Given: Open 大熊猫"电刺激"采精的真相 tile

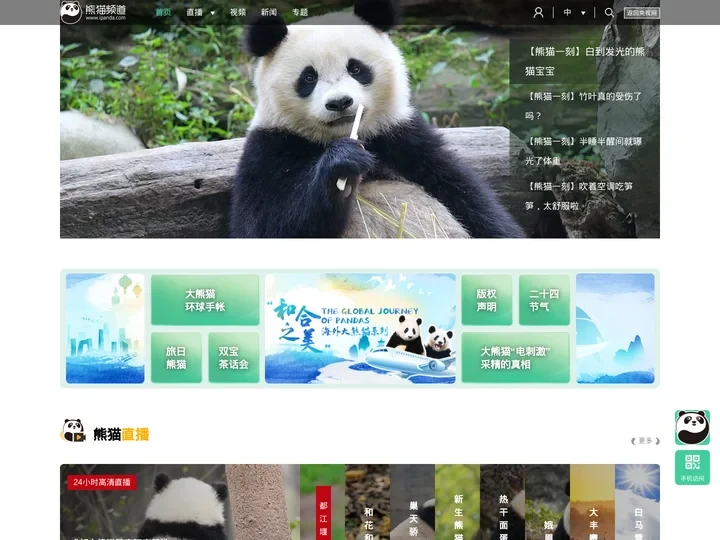Looking at the screenshot, I should tap(516, 357).
